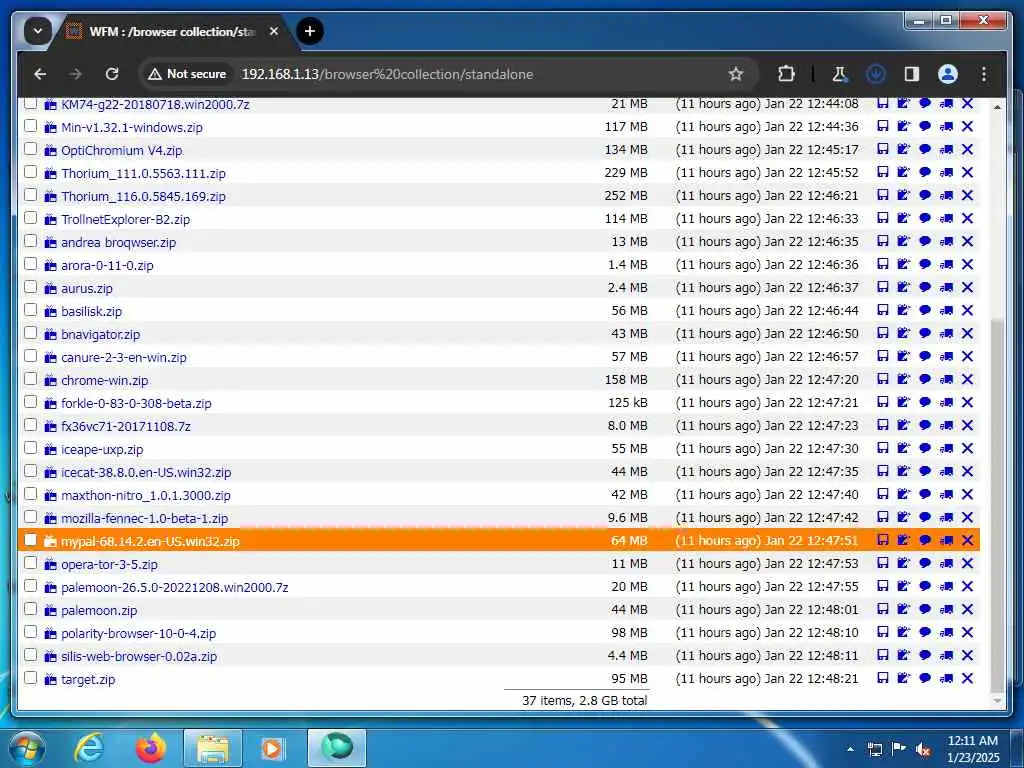Screen dimensions: 1024x768
Task: Click the move truck icon on the highlighted mypal row
Action: pos(946,540)
